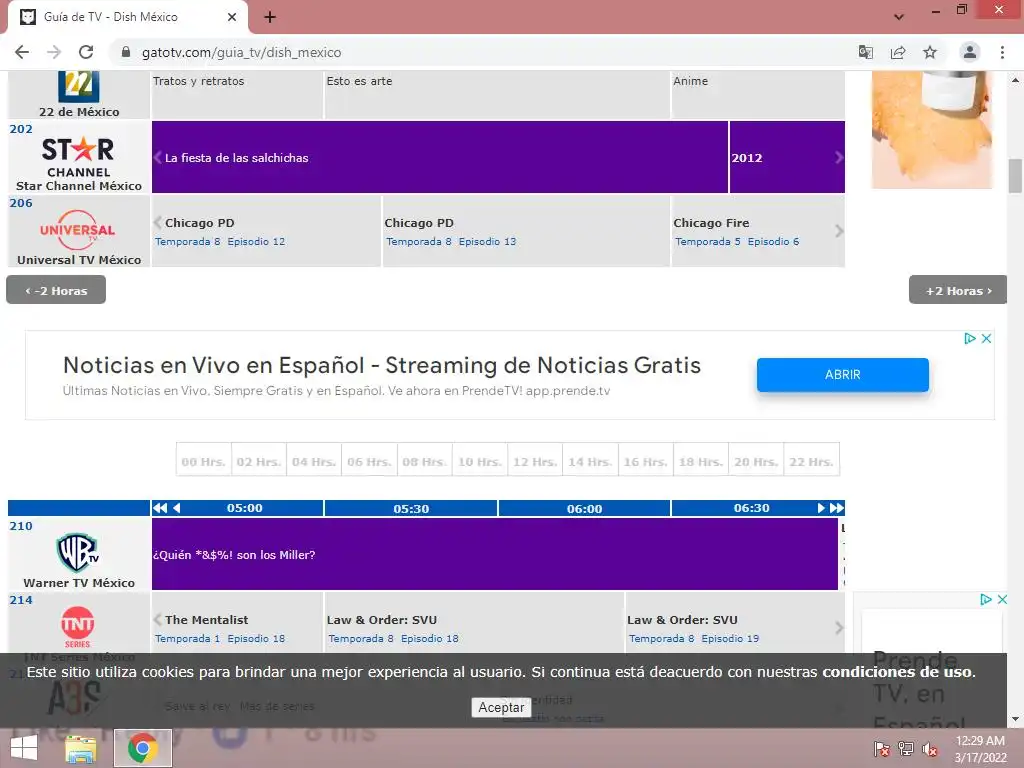Jump to 18 Hrs. time slot

point(701,462)
